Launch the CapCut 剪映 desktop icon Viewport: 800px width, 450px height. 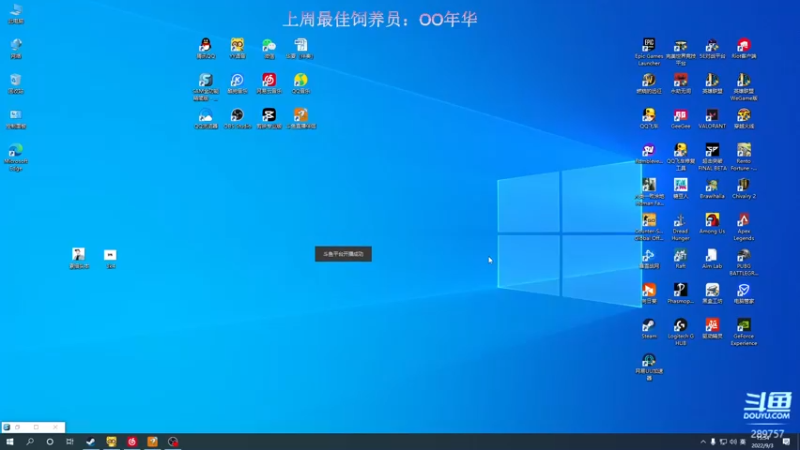[269, 118]
